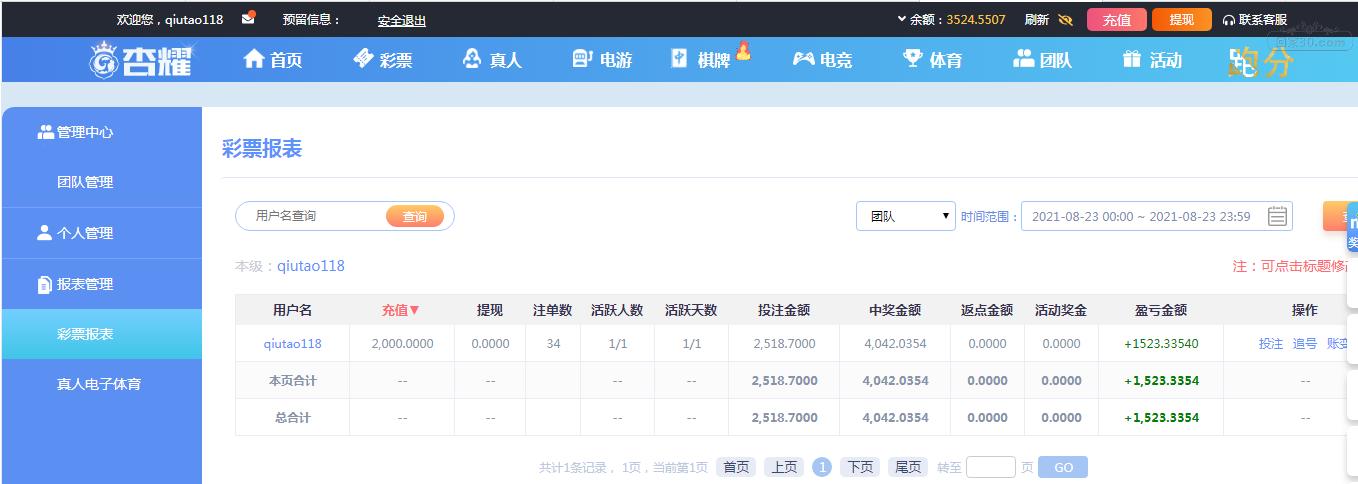Viewport: 1358px width, 484px height.
Task: Click the red 充值 recharge button
Action: [1117, 19]
